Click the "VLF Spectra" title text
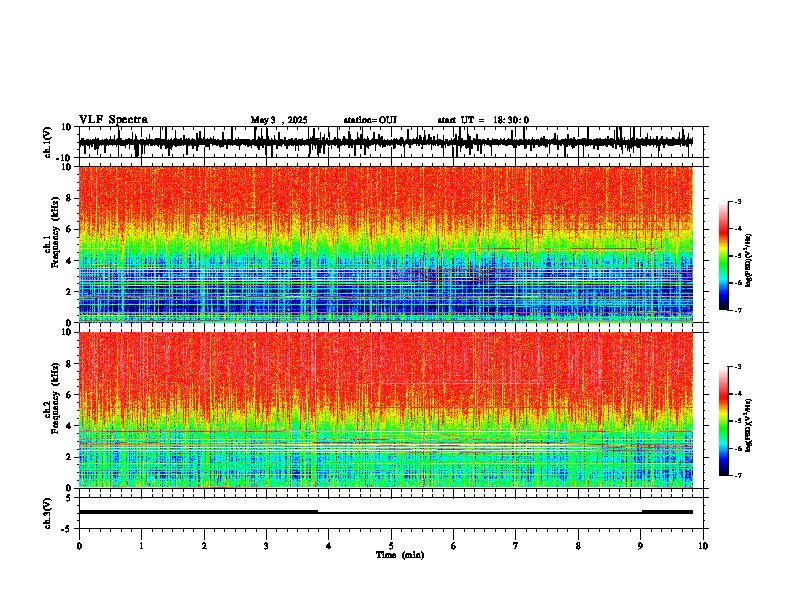This screenshot has width=792, height=612. (113, 120)
